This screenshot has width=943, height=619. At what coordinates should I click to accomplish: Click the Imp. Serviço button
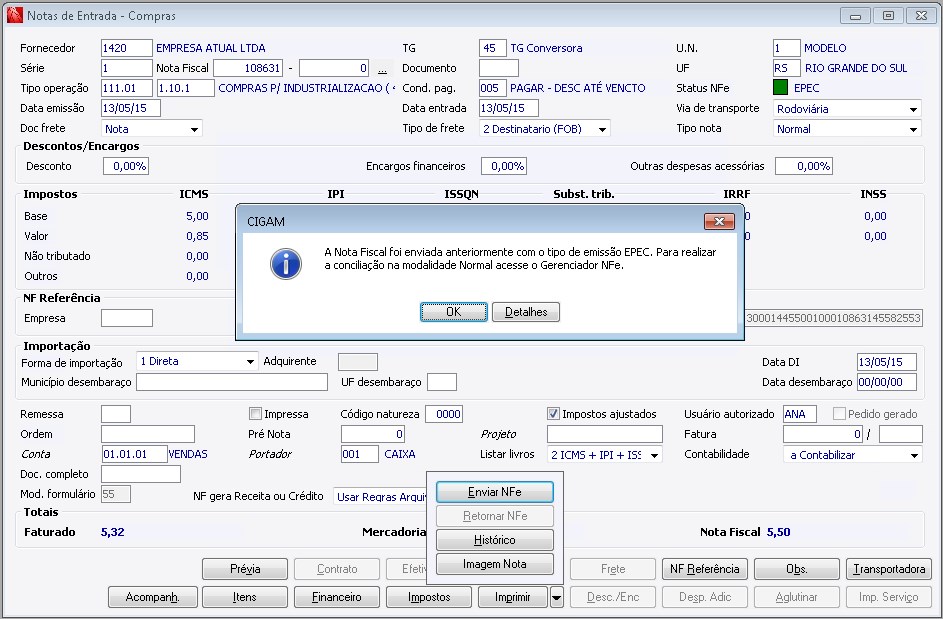coord(889,597)
